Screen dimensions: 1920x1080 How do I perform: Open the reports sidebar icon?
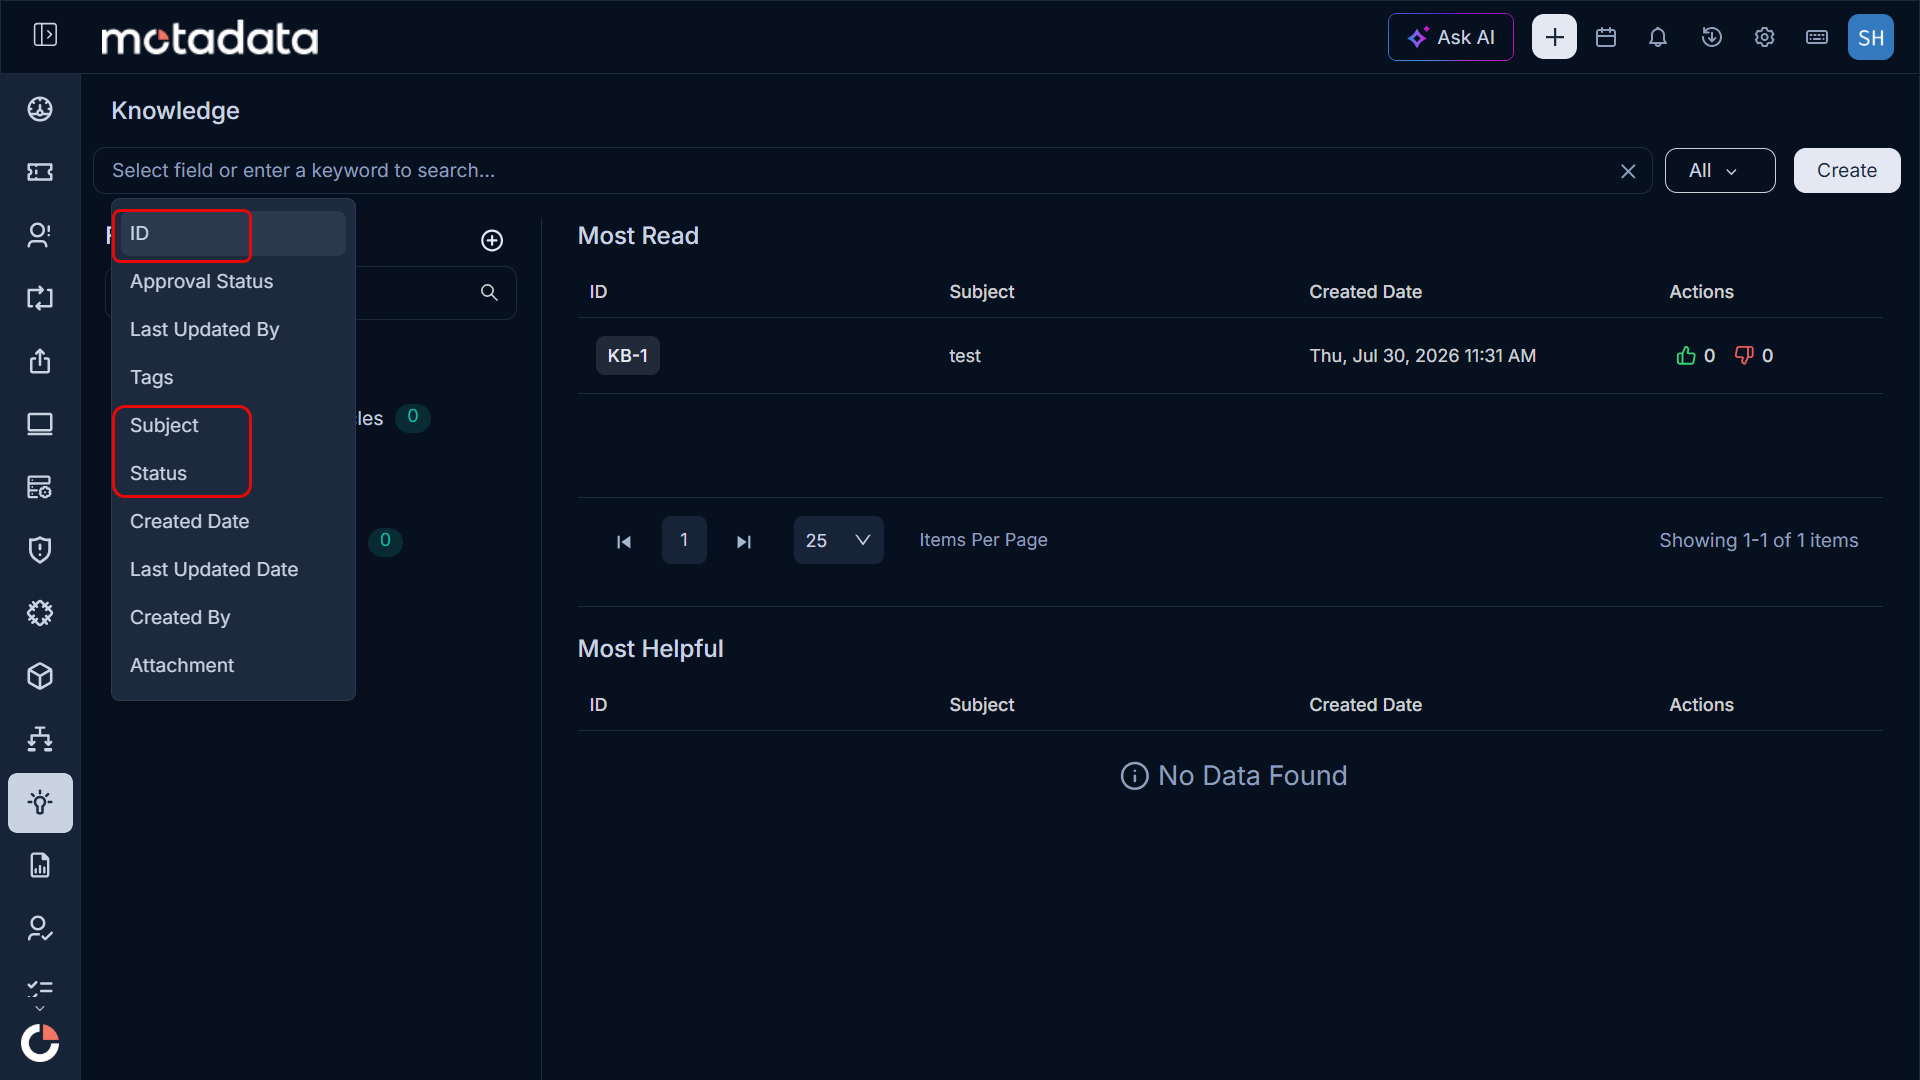(40, 865)
